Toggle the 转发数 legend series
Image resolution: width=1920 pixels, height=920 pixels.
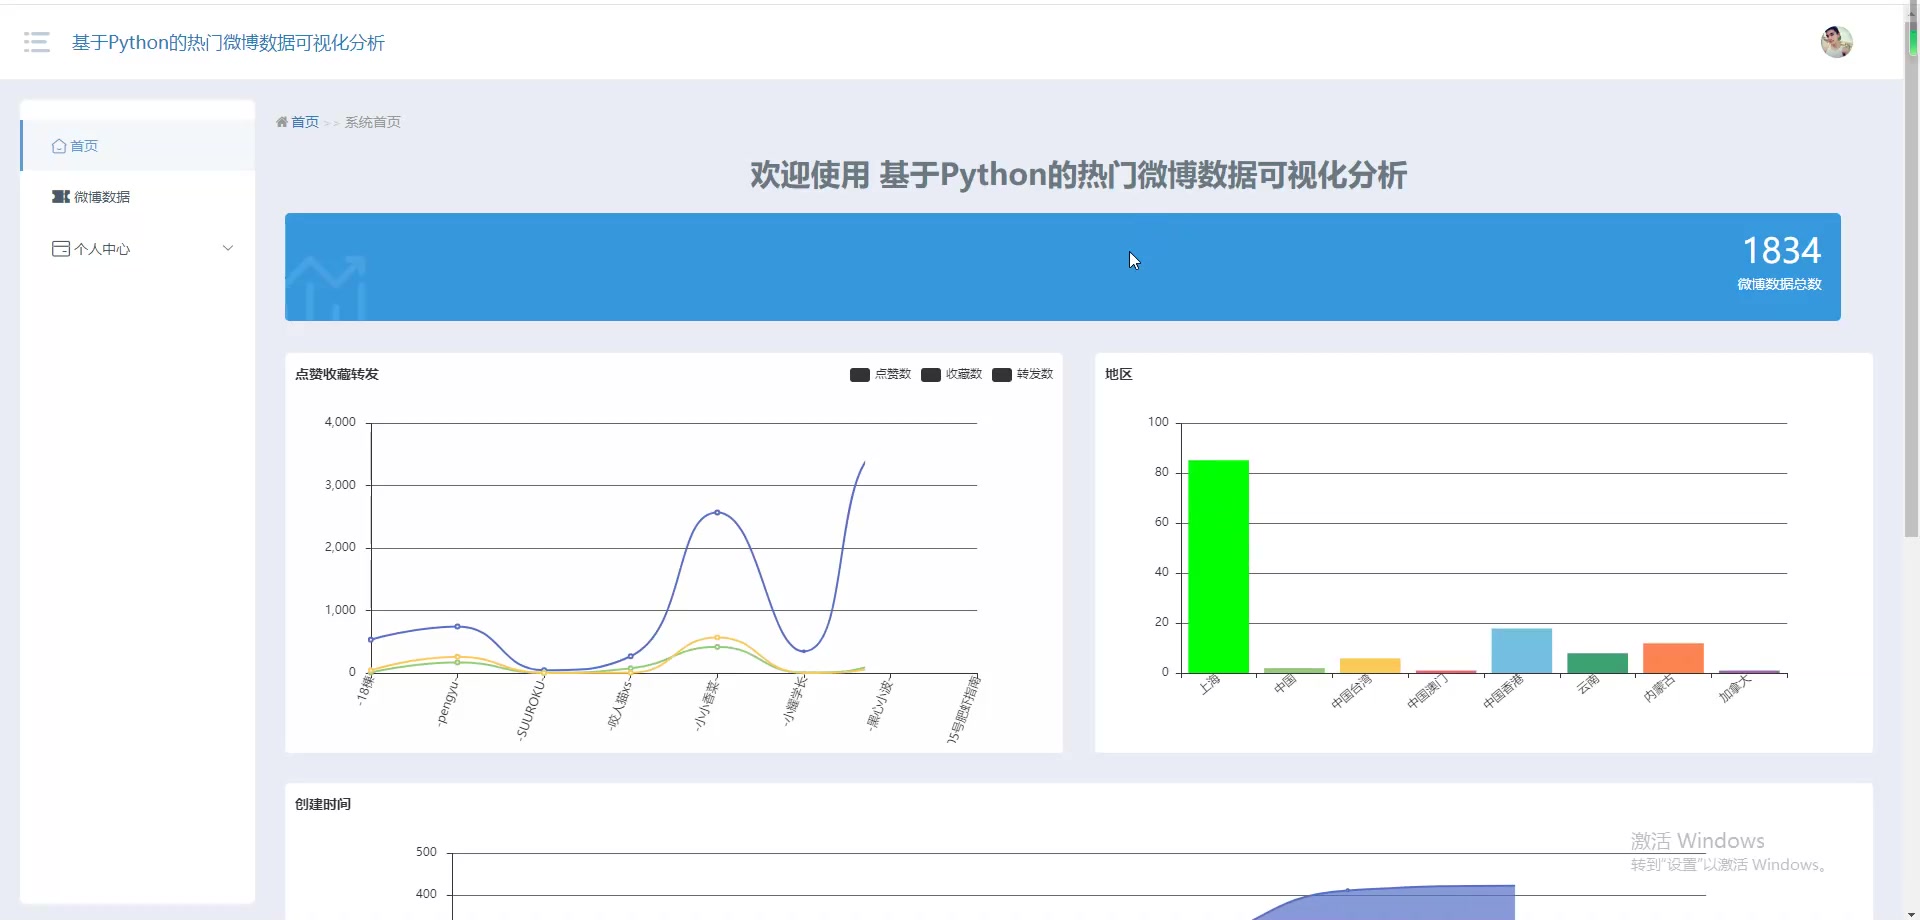[1022, 374]
